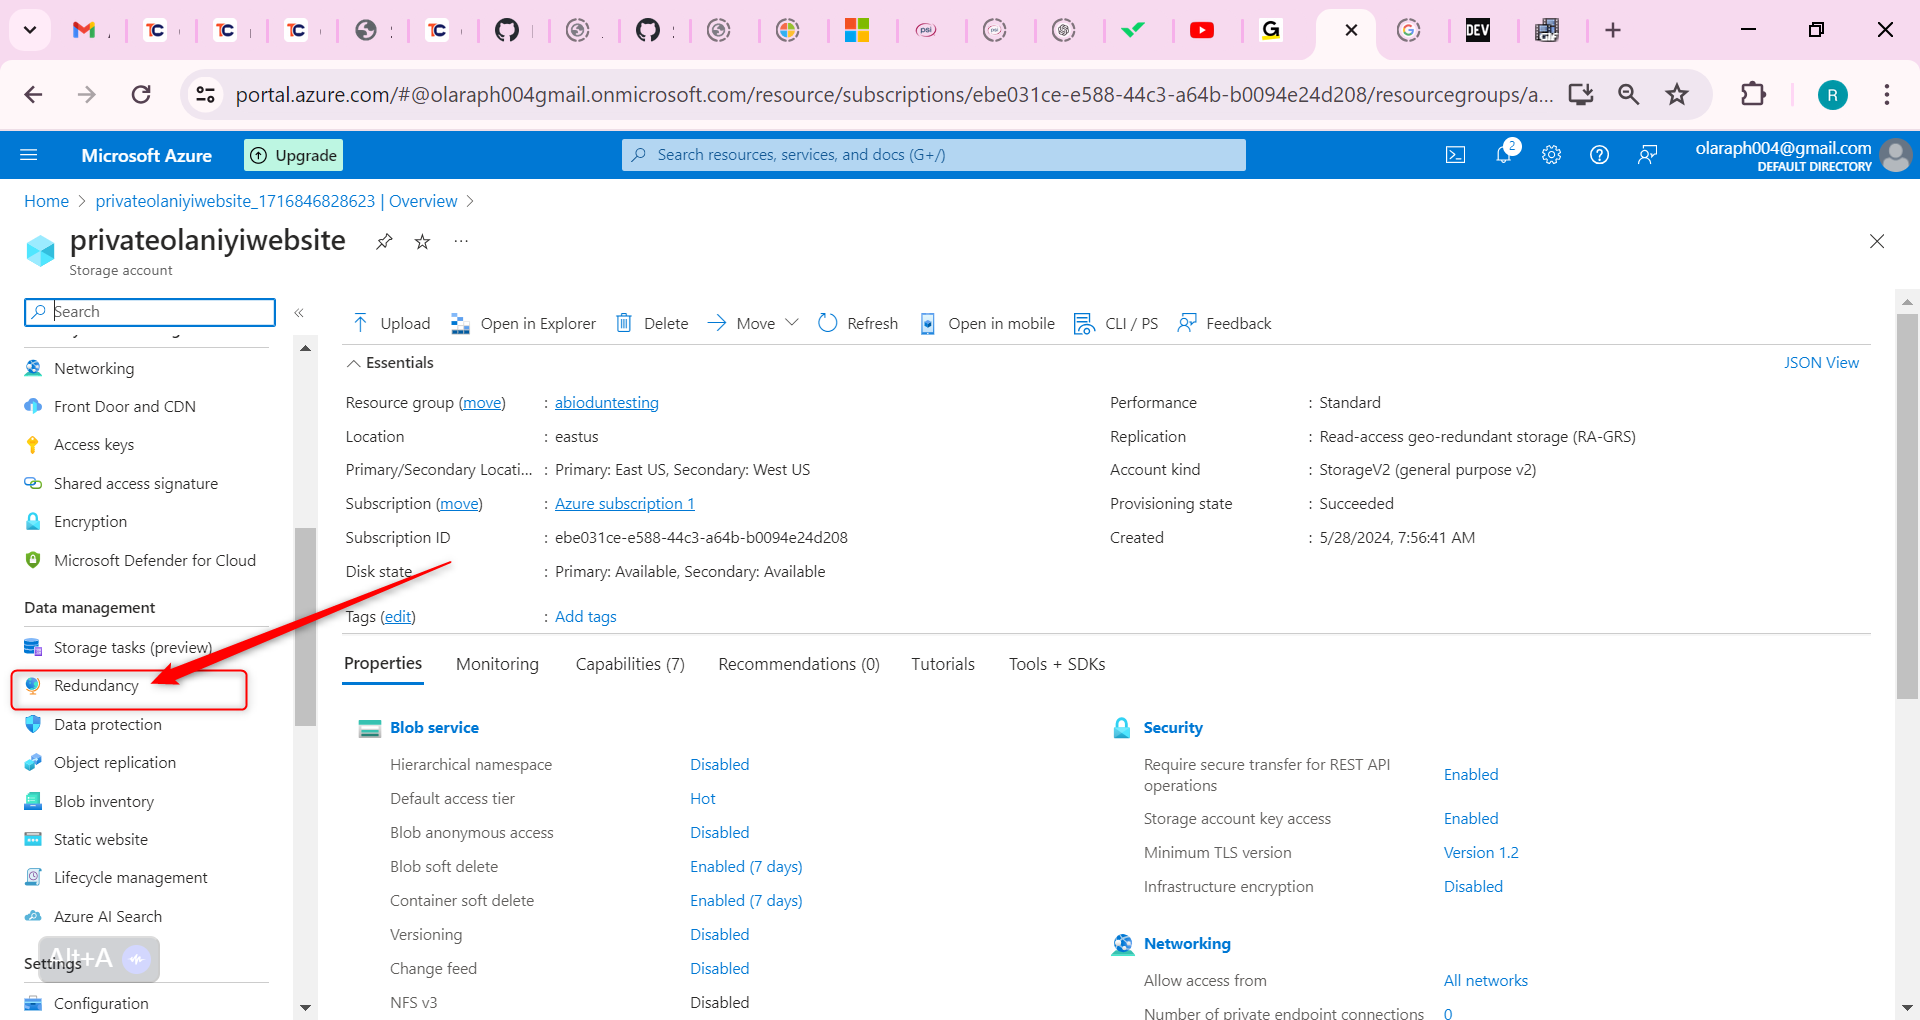Screen dimensions: 1920x1020
Task: Reload the browser page
Action: 141,94
